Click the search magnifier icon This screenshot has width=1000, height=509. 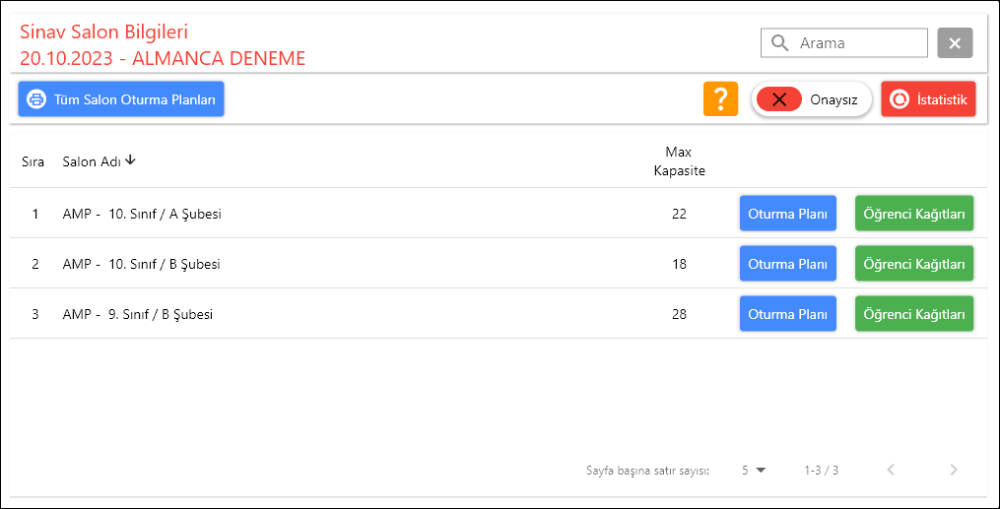(x=779, y=43)
